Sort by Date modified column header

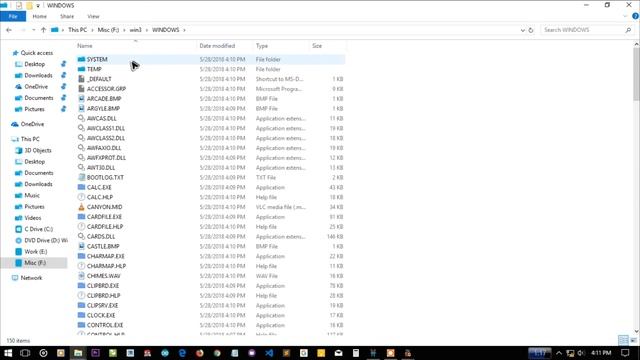217,46
